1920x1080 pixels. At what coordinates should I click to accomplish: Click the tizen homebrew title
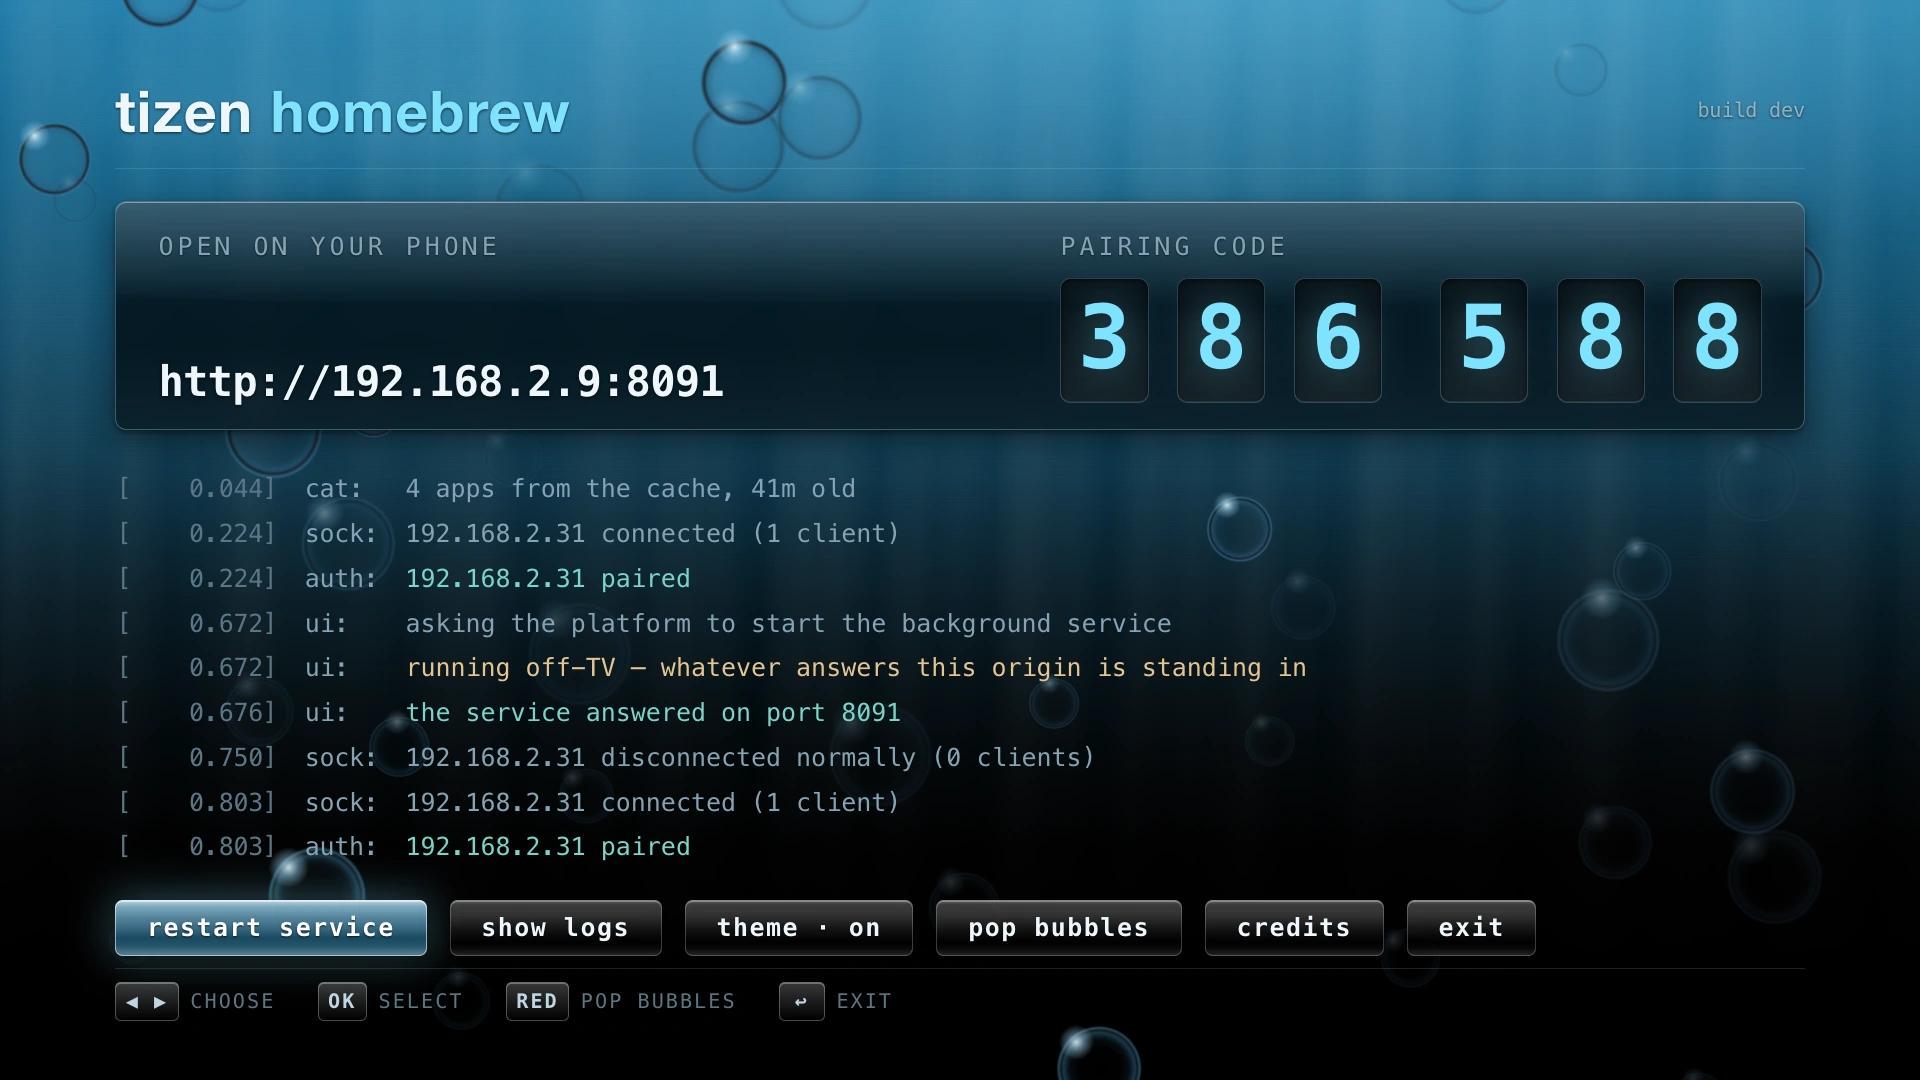(x=342, y=113)
